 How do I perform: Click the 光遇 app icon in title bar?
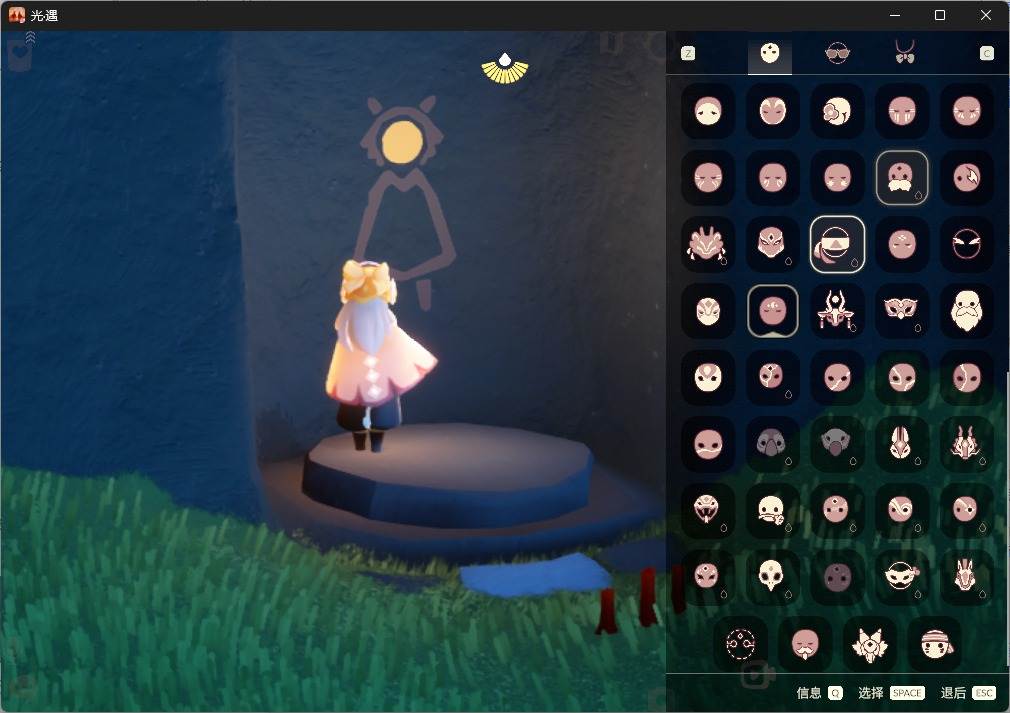[17, 15]
